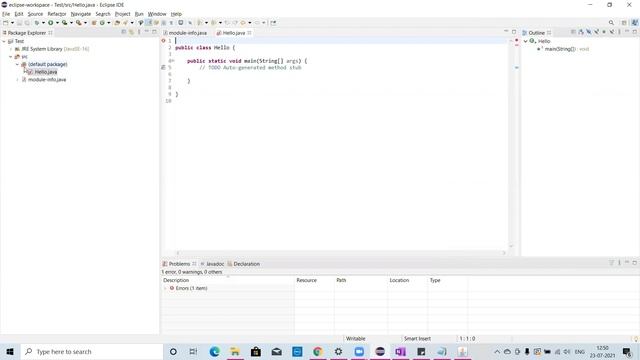Click the Open Perspective icon
Viewport: 640px width, 360px height.
(624, 23)
